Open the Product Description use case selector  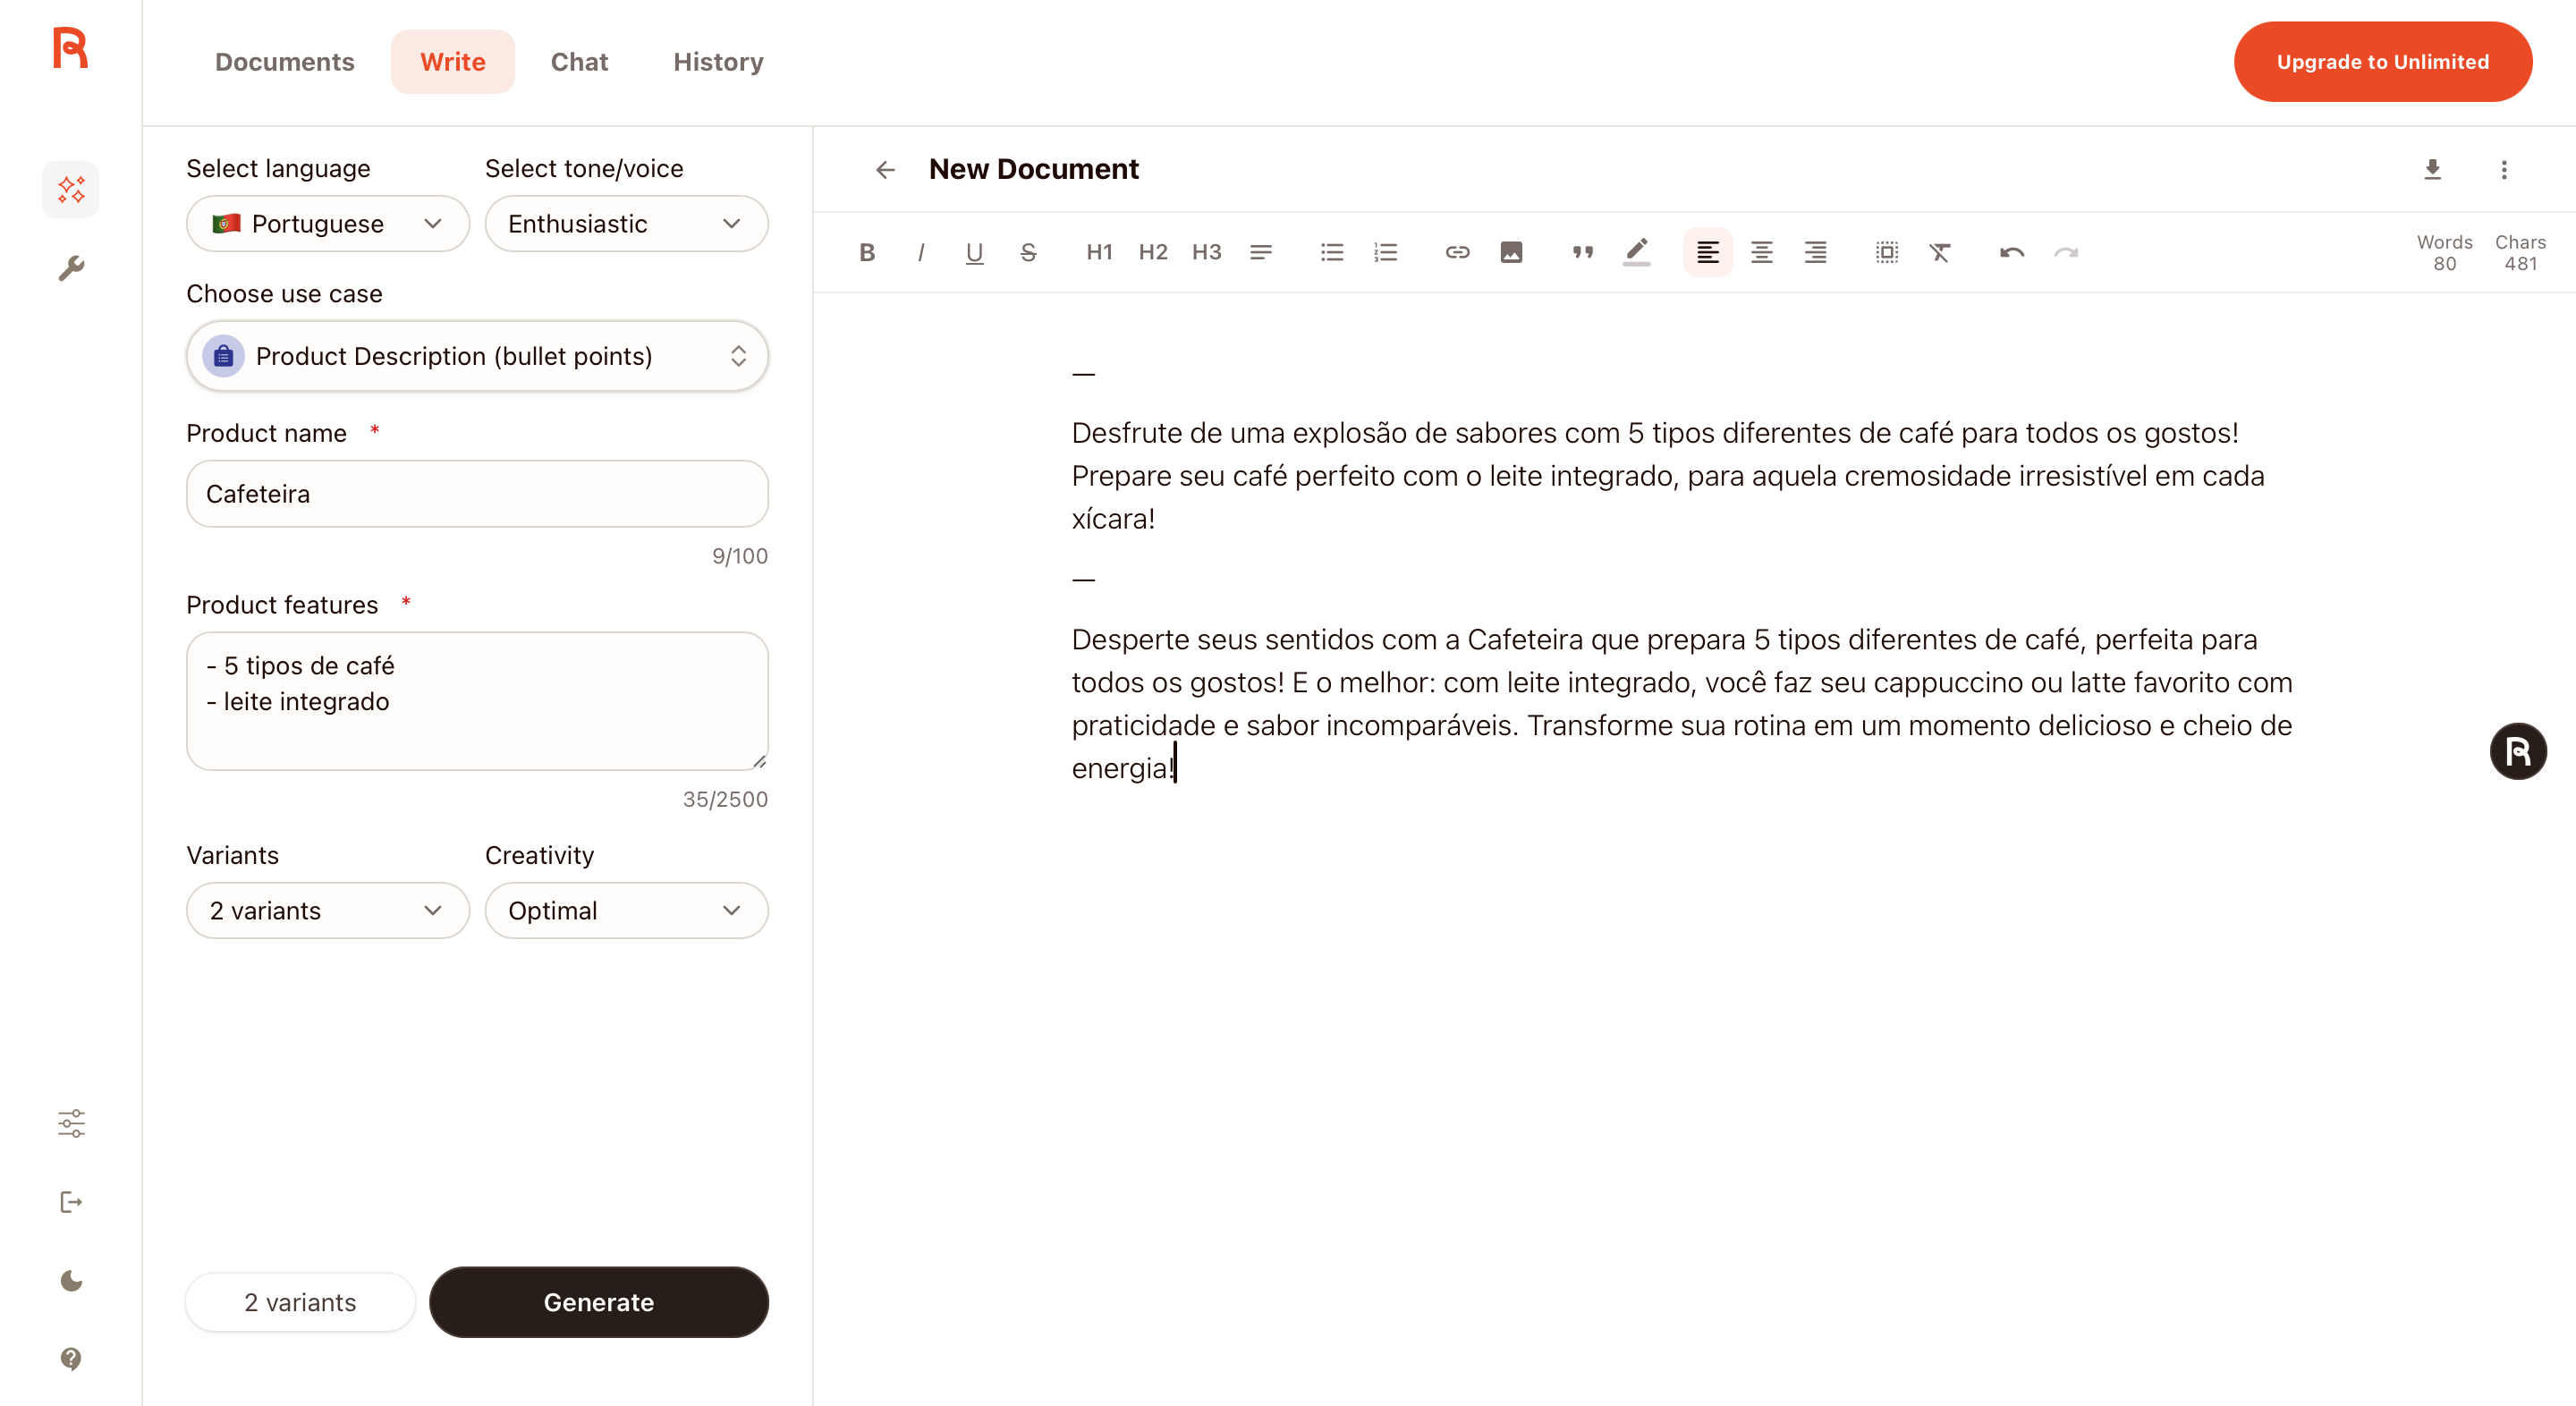[477, 356]
